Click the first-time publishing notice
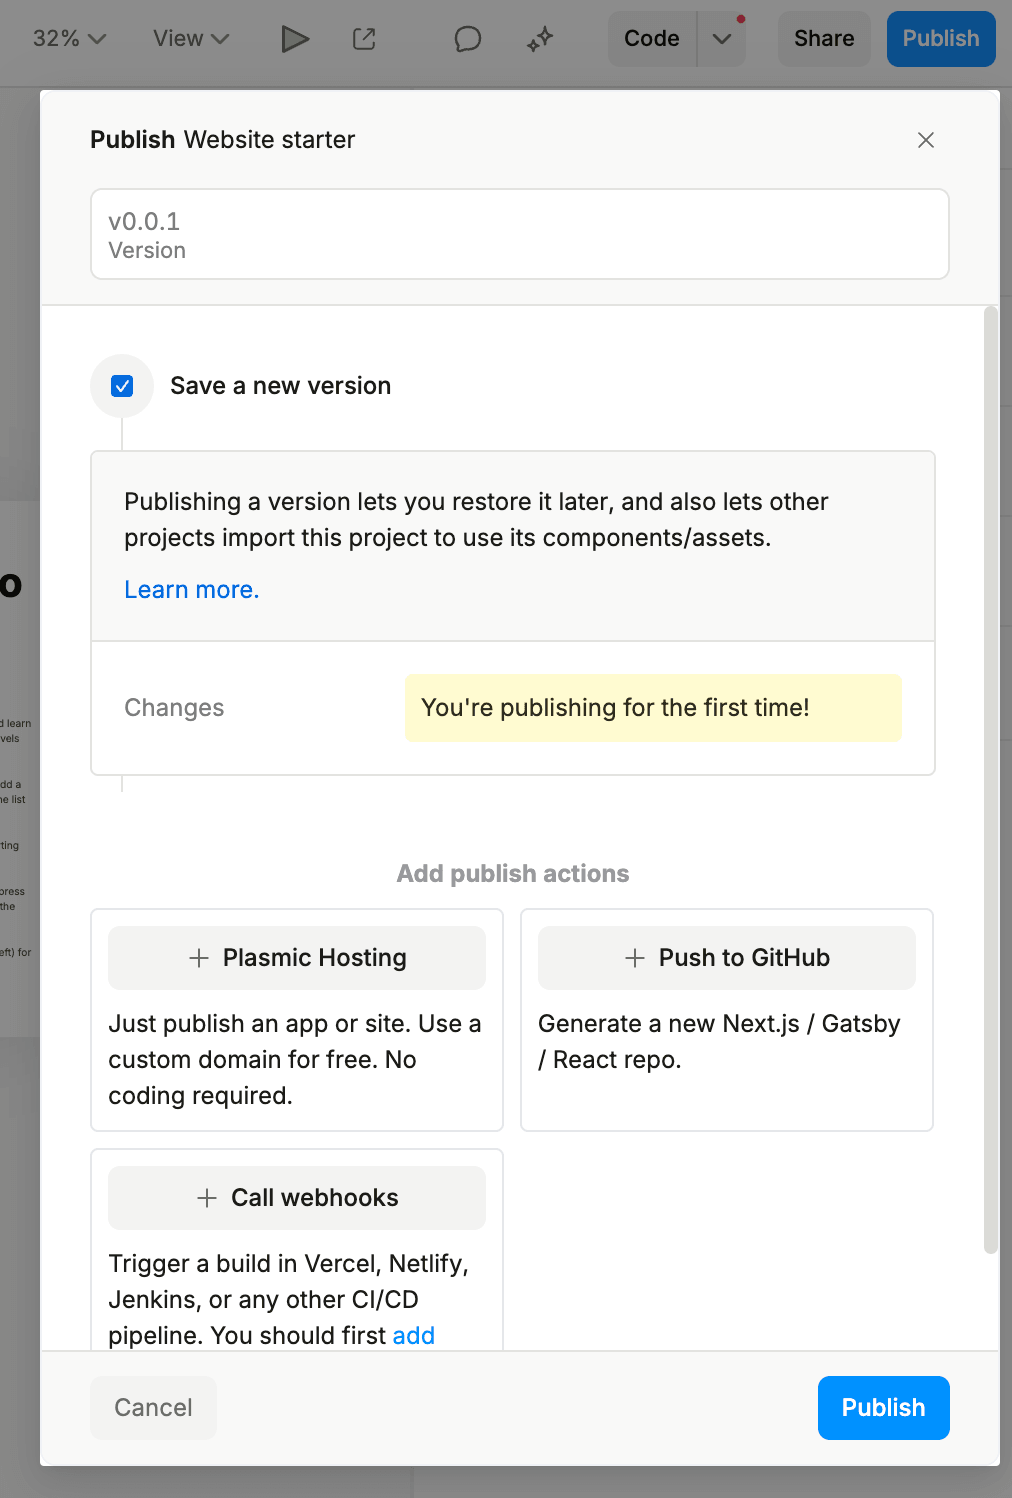Screen dimensions: 1012x1498 coord(653,708)
